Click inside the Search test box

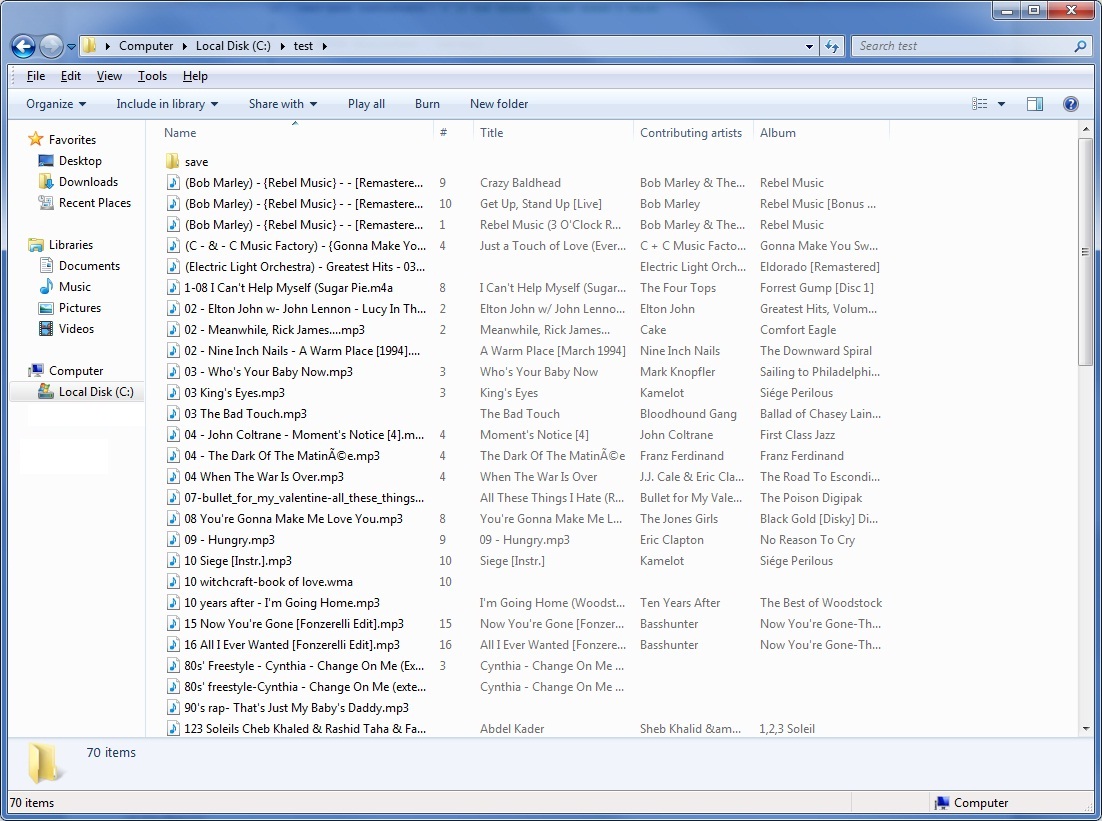[x=960, y=45]
